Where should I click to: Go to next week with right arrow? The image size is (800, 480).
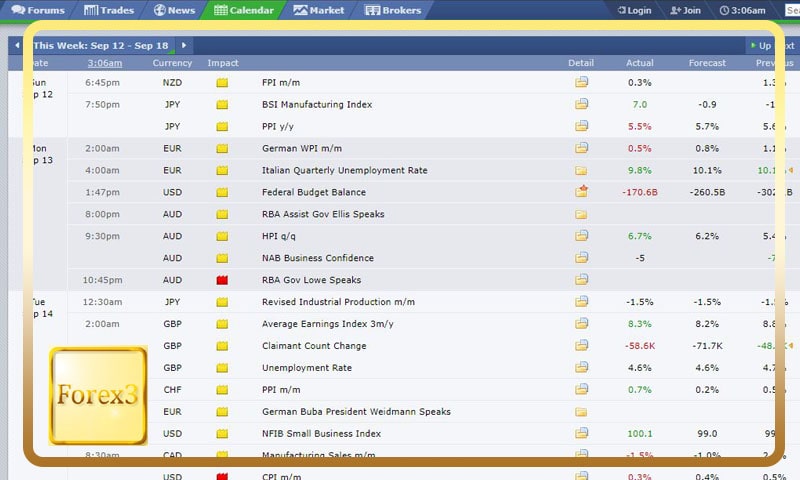[184, 45]
